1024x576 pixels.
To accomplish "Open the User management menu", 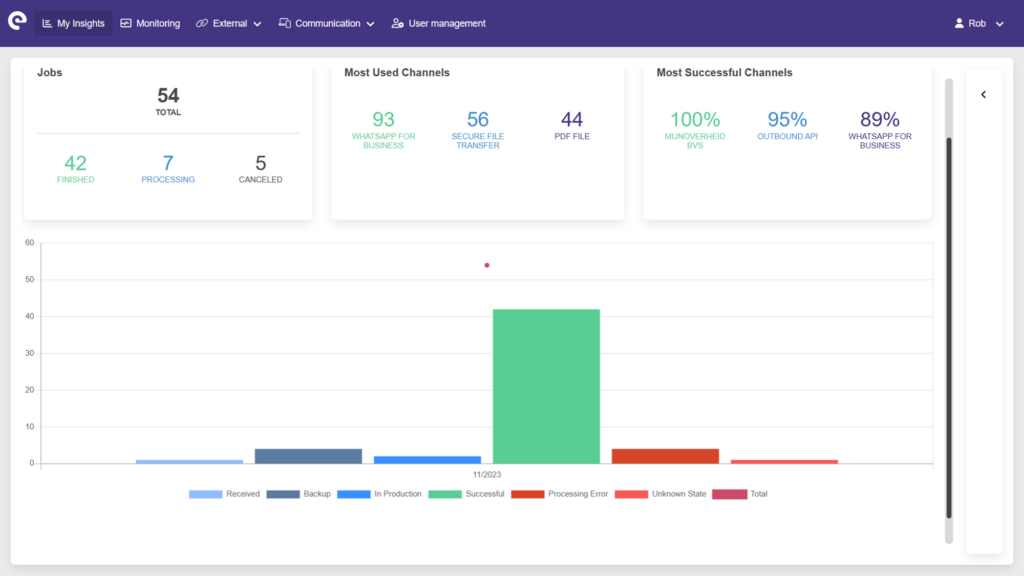I will [x=447, y=23].
